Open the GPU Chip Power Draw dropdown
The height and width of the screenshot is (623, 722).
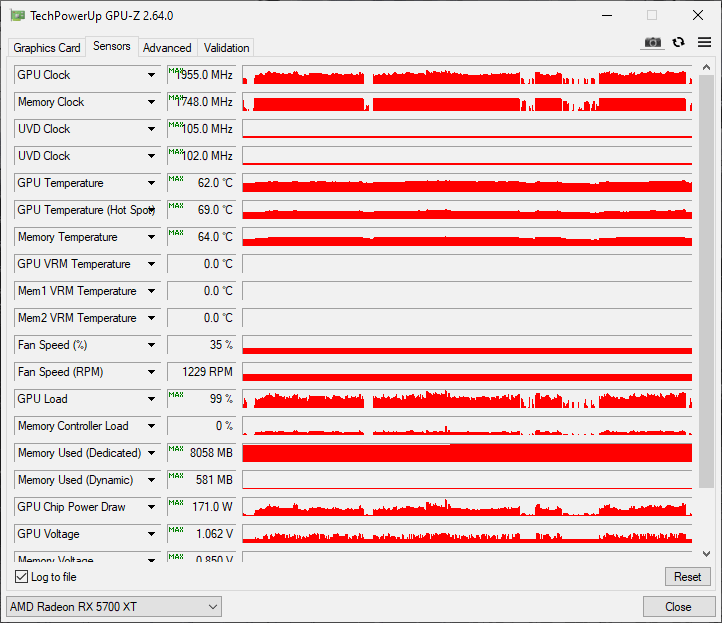tap(151, 507)
